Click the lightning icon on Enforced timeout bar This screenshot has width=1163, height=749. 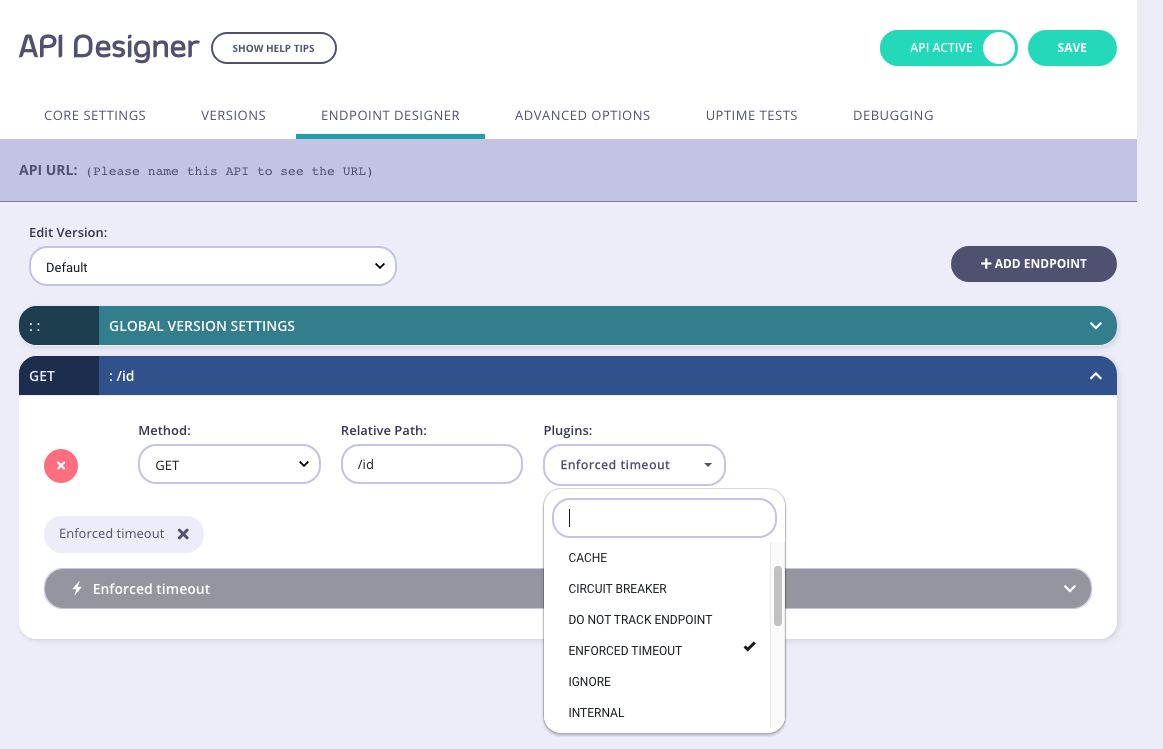coord(78,589)
